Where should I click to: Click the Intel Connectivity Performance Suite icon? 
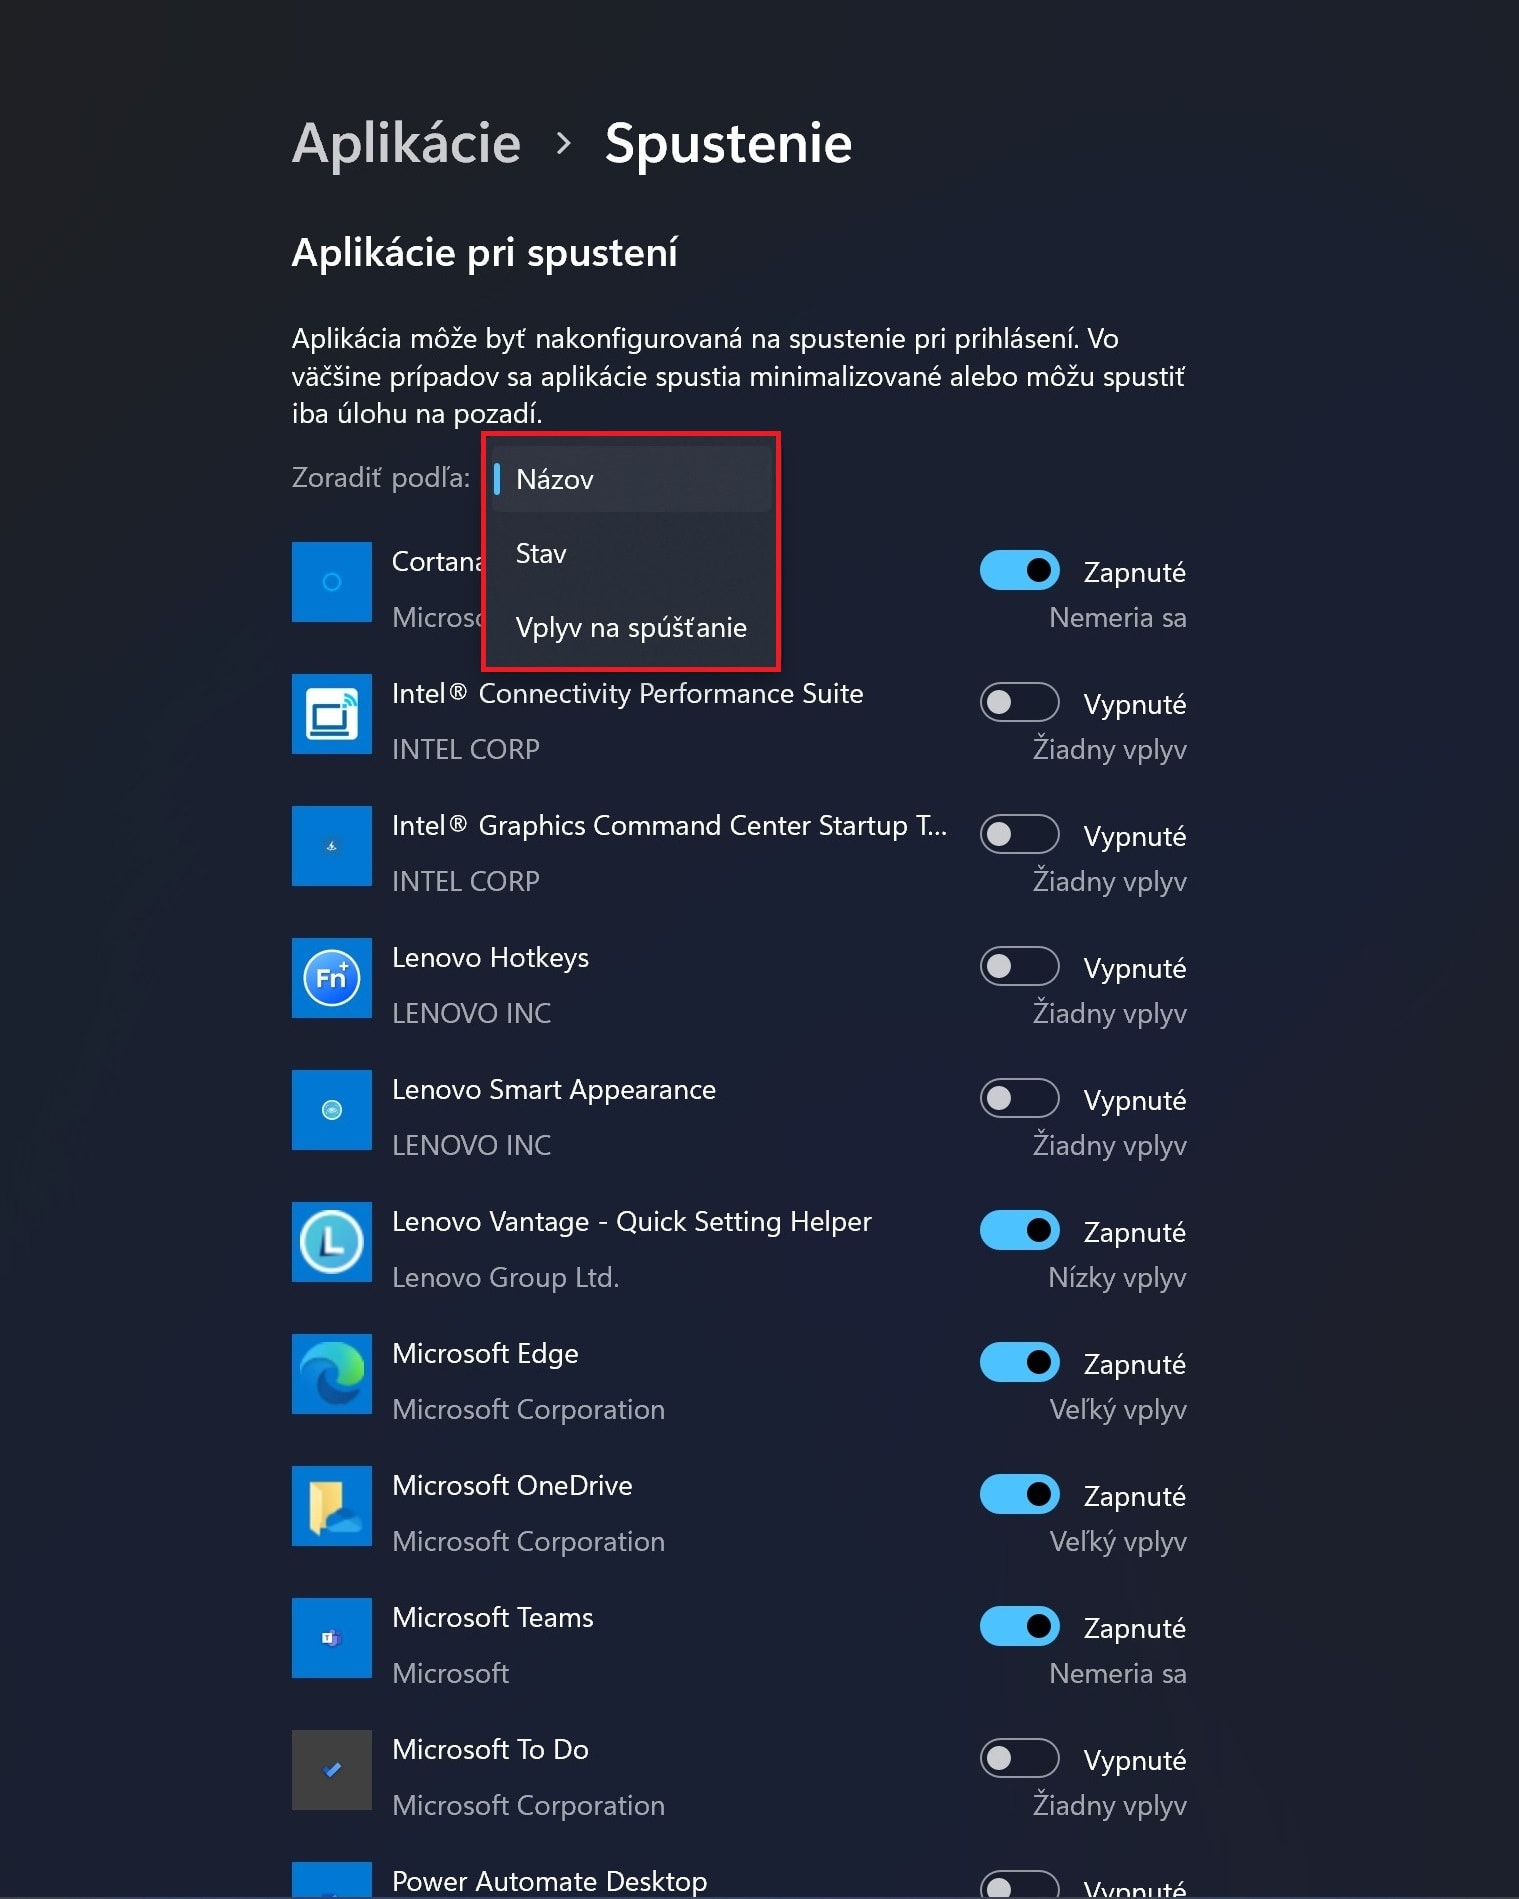(332, 714)
